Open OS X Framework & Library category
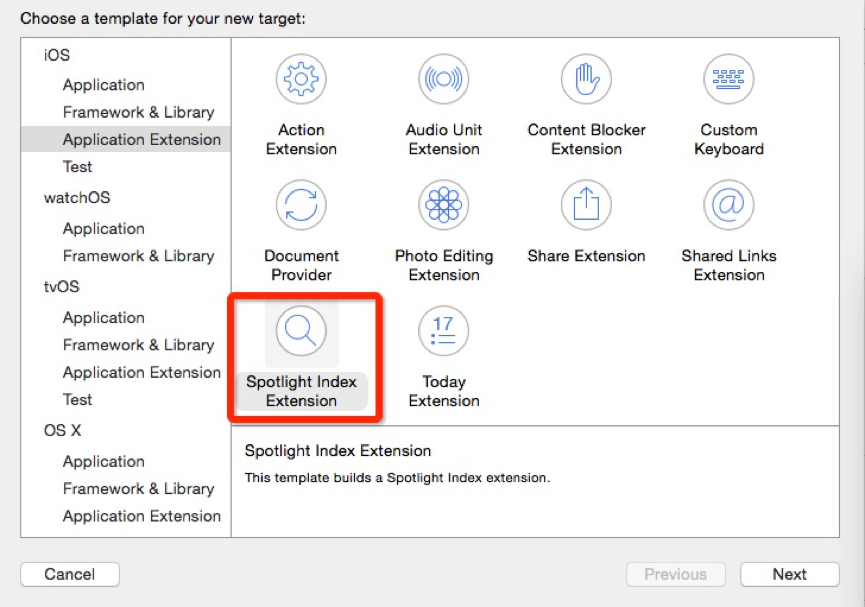This screenshot has width=865, height=607. click(x=138, y=488)
